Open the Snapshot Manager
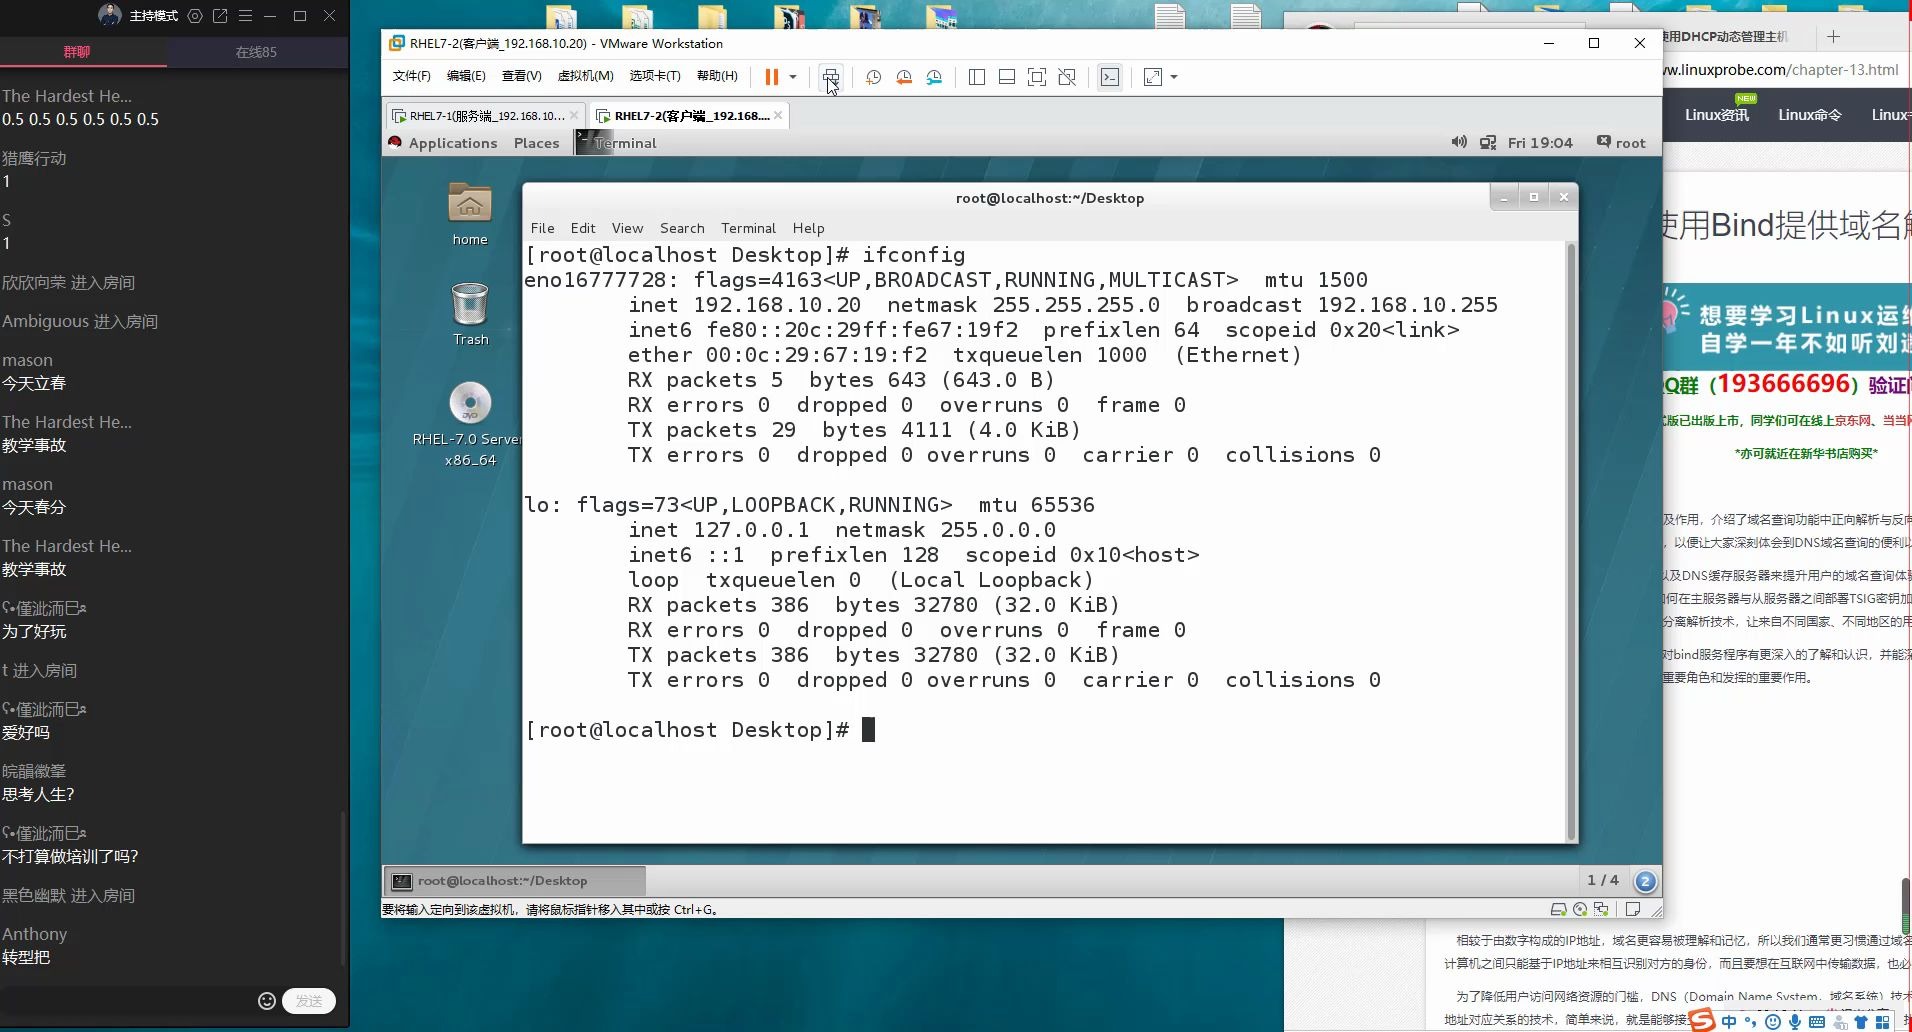This screenshot has width=1912, height=1032. pos(935,77)
